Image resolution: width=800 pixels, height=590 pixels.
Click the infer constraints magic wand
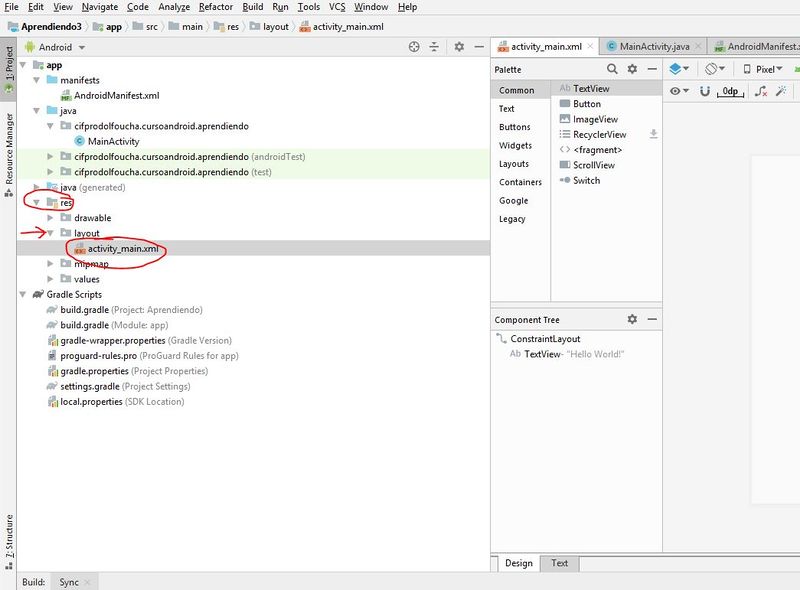click(781, 91)
